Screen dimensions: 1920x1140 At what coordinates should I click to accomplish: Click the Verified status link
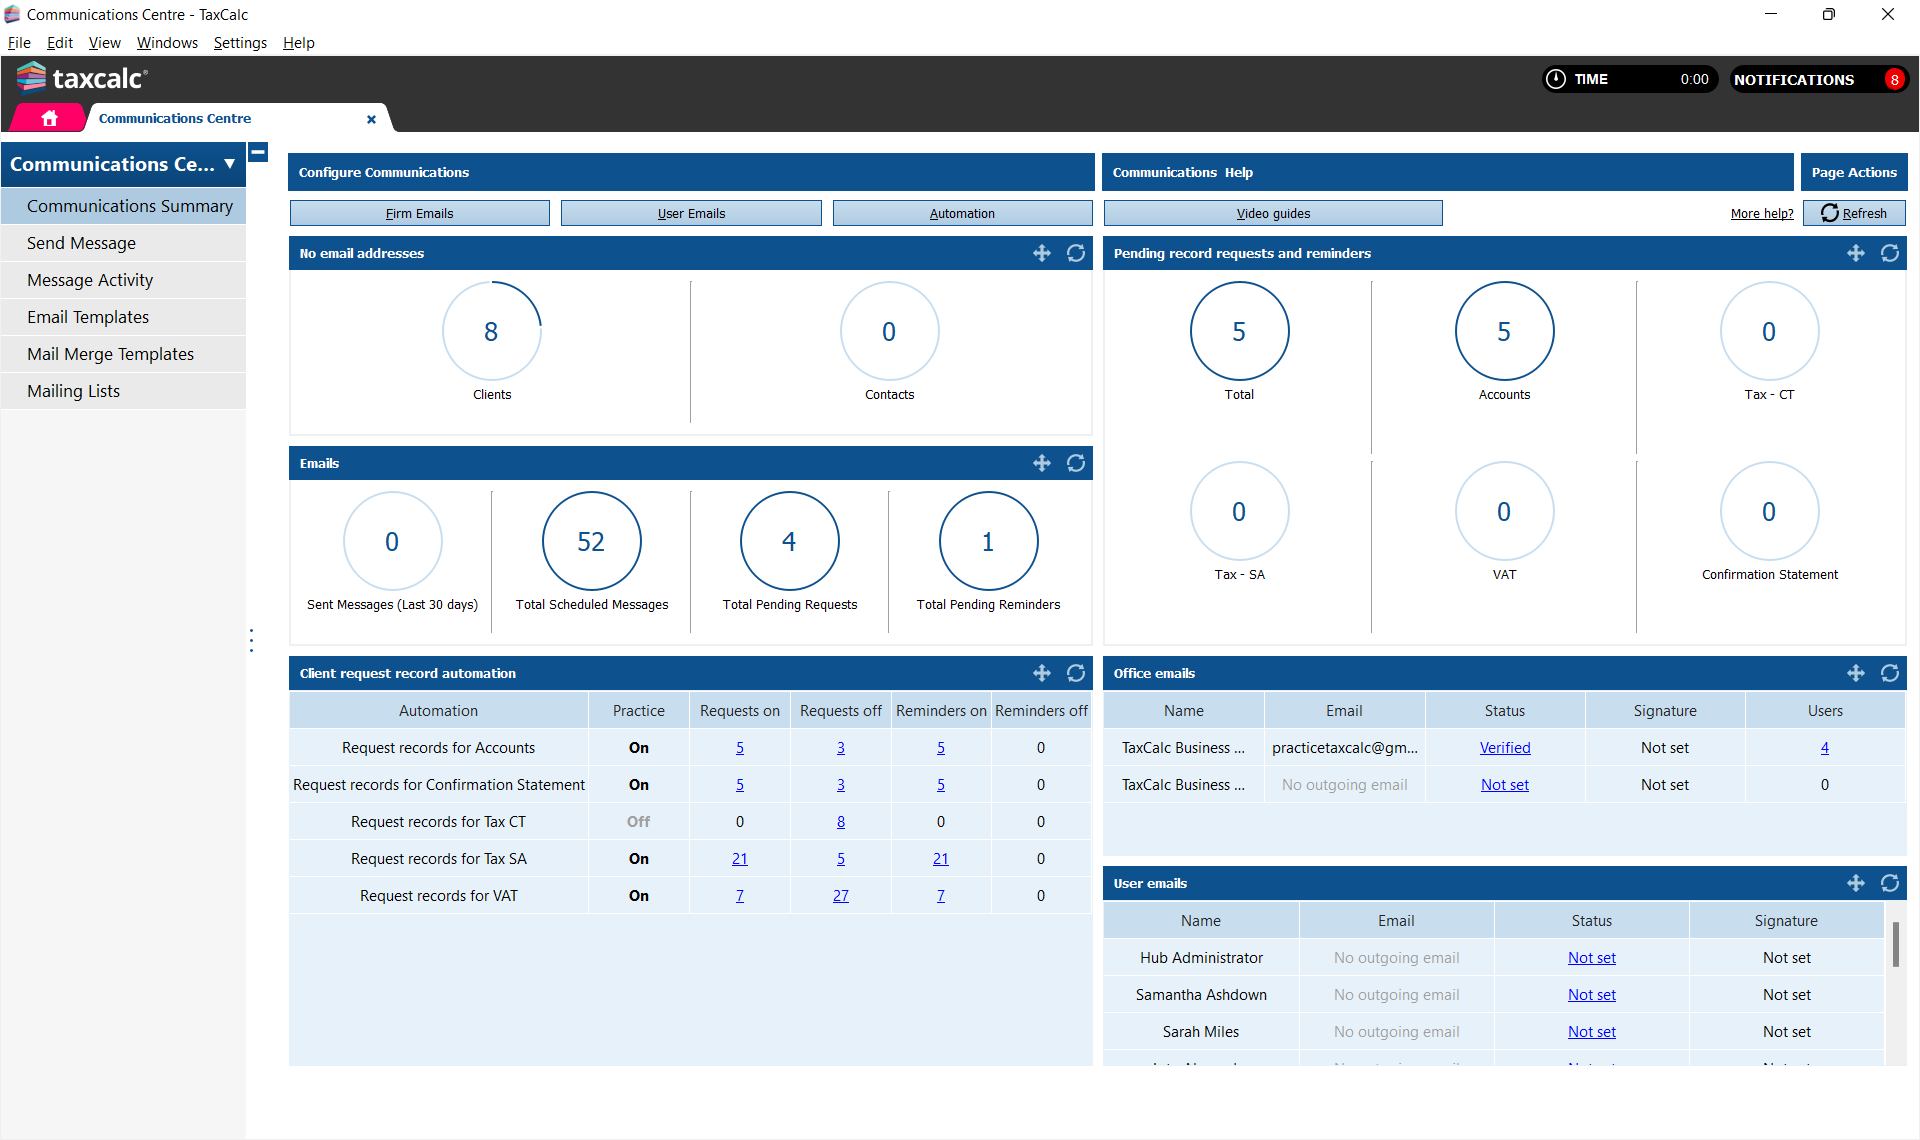pos(1504,748)
